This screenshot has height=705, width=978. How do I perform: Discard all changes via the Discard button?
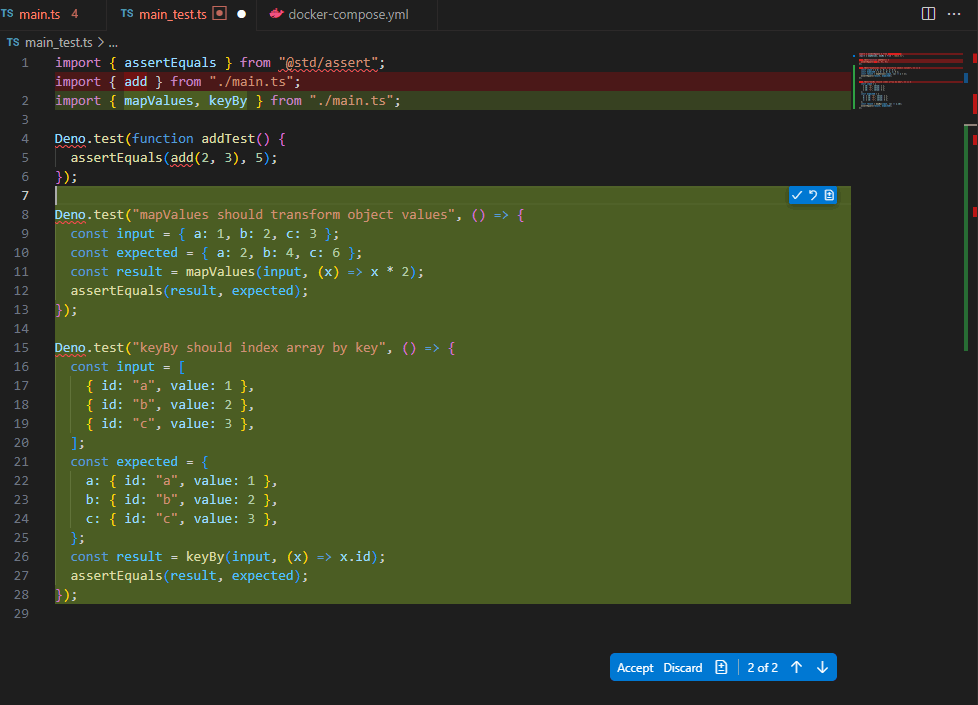tap(682, 668)
